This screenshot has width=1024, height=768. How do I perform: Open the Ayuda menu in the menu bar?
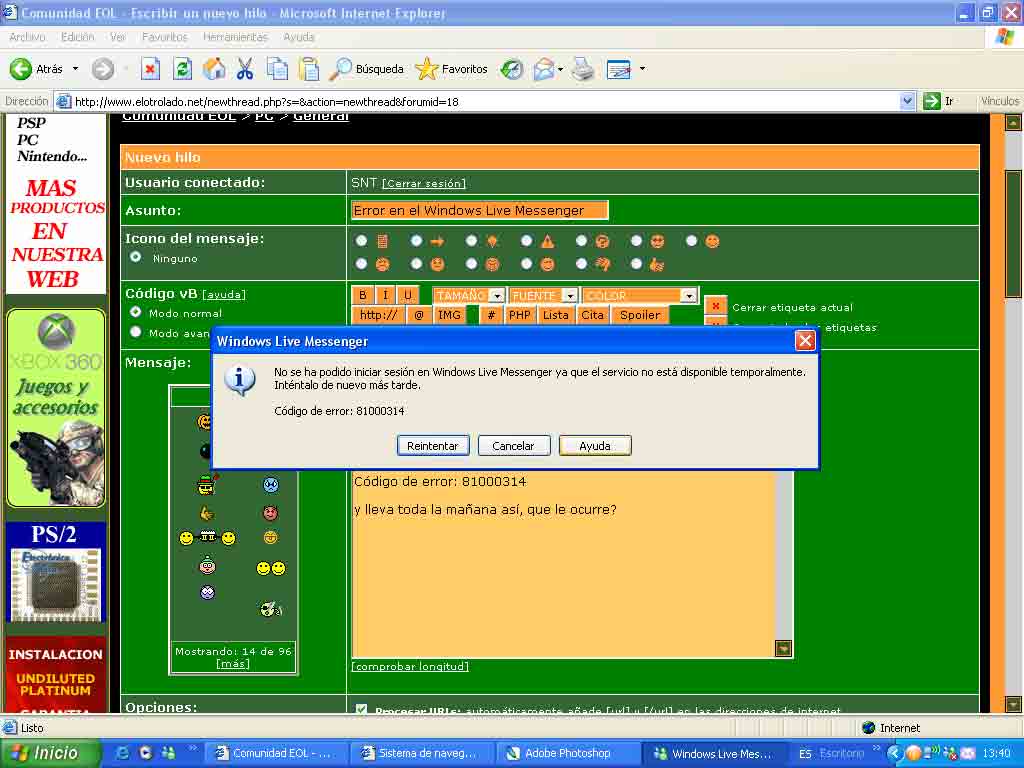point(298,37)
